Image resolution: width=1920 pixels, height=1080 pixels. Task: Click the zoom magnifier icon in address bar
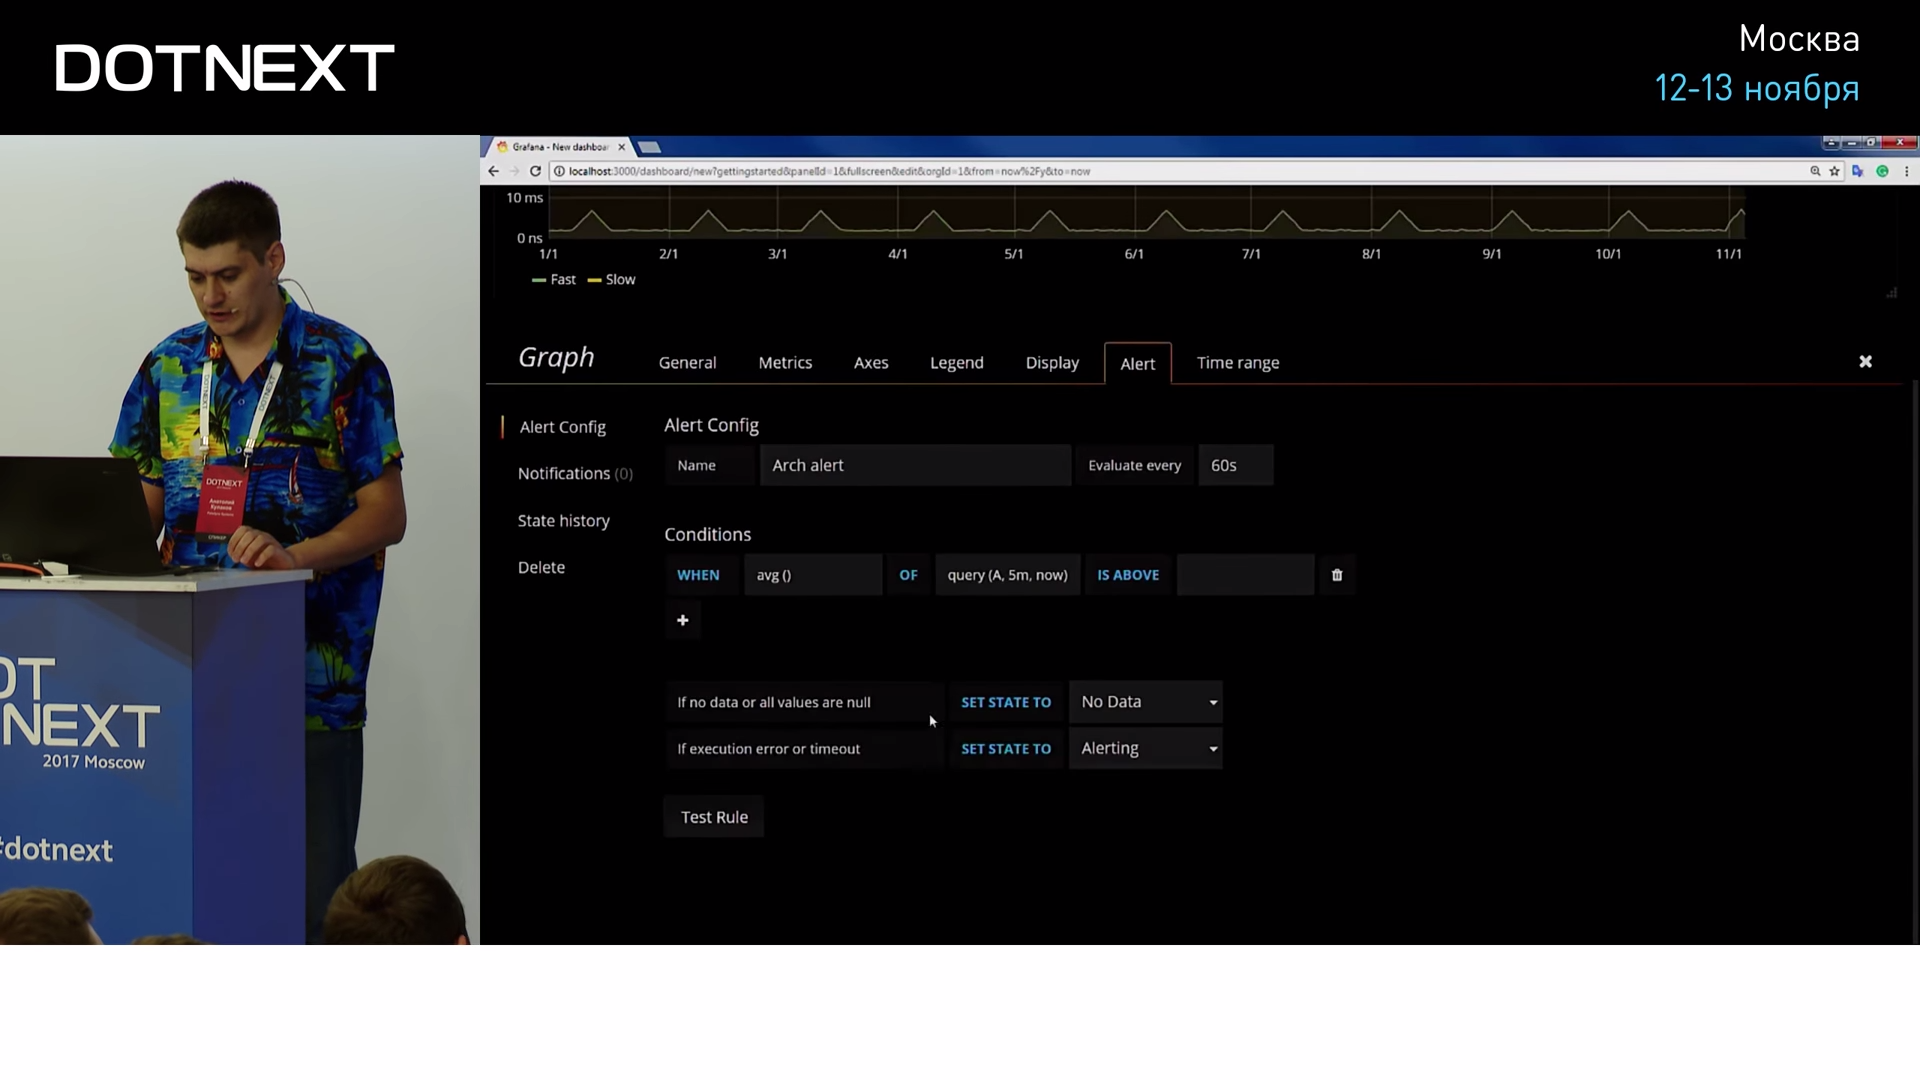click(1815, 171)
